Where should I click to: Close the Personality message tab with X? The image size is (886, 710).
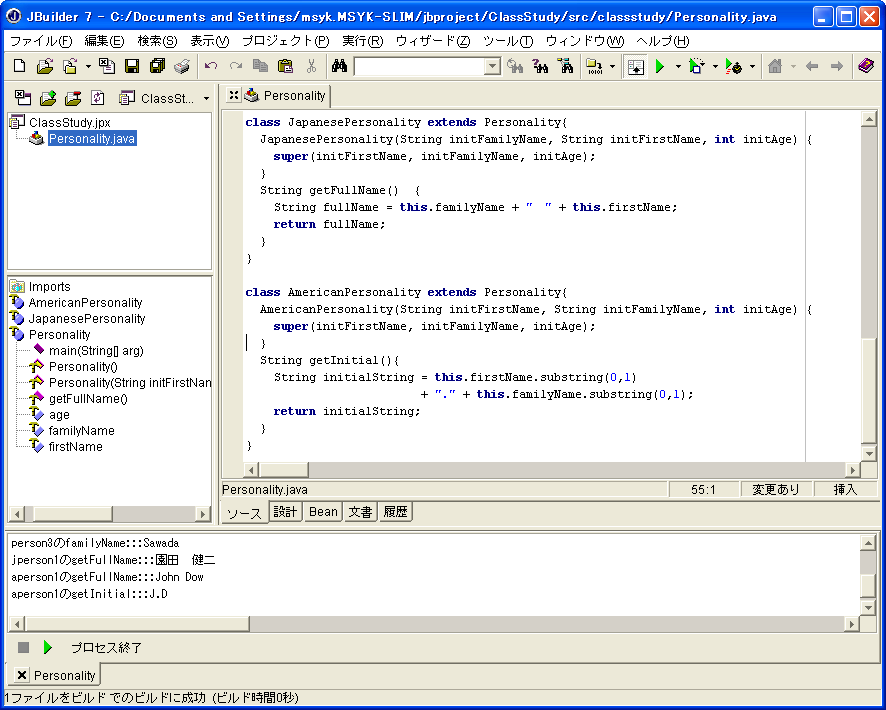point(21,676)
